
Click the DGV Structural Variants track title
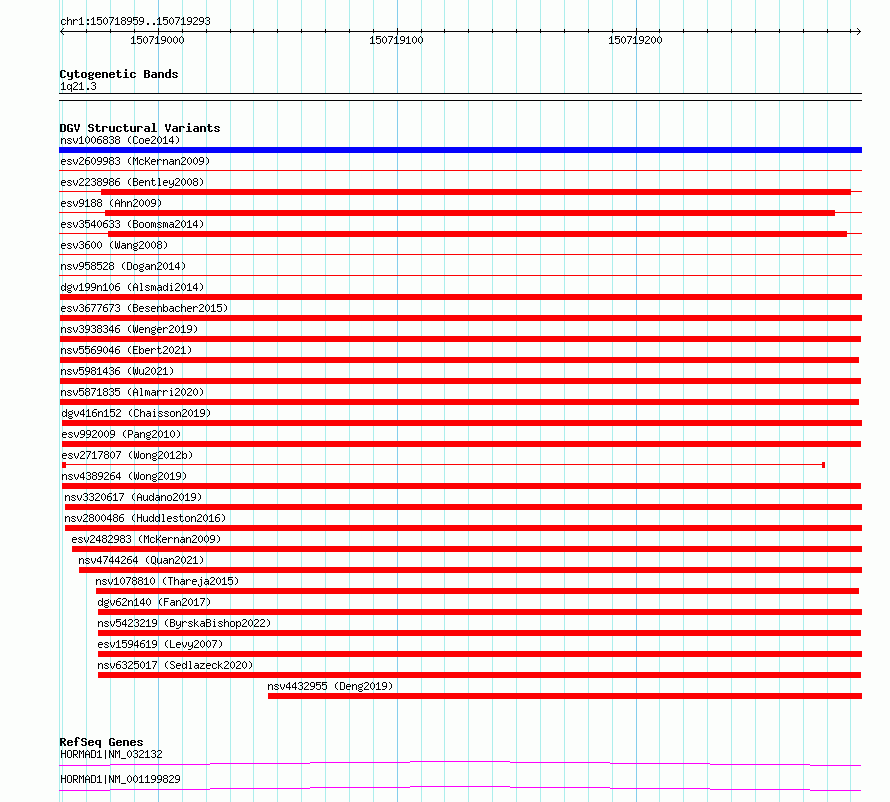(140, 128)
